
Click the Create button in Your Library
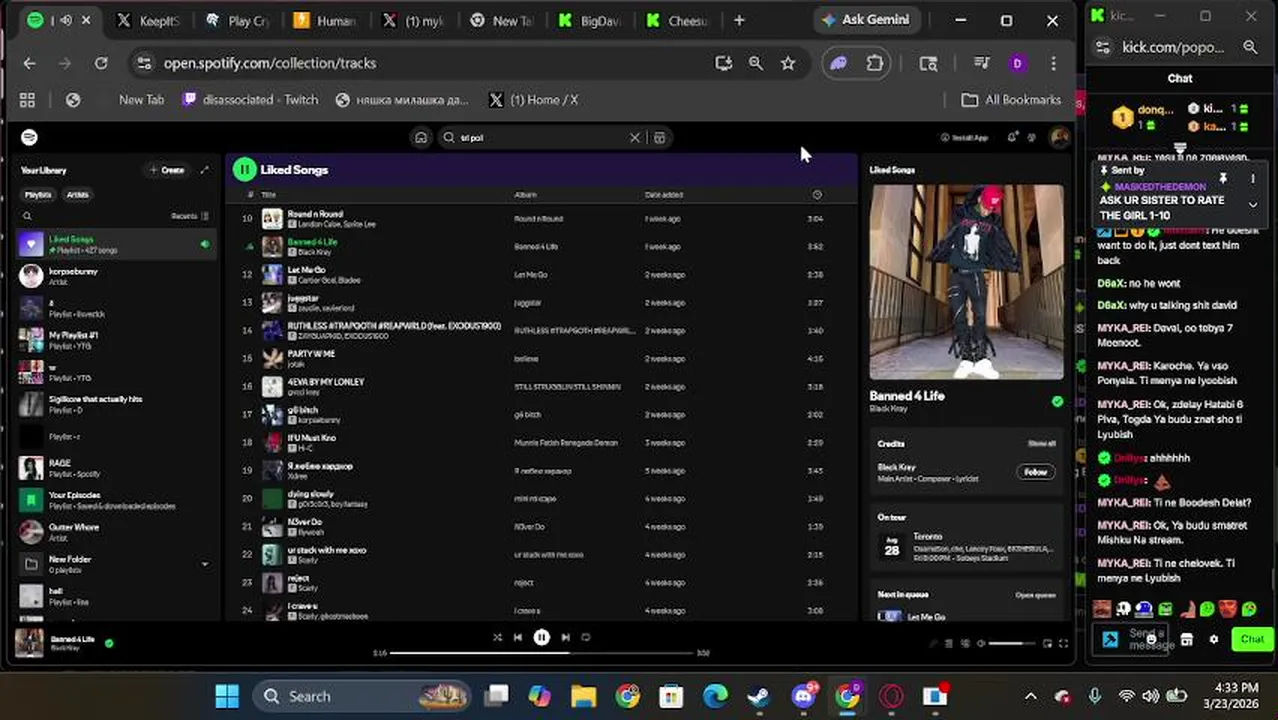pyautogui.click(x=167, y=170)
